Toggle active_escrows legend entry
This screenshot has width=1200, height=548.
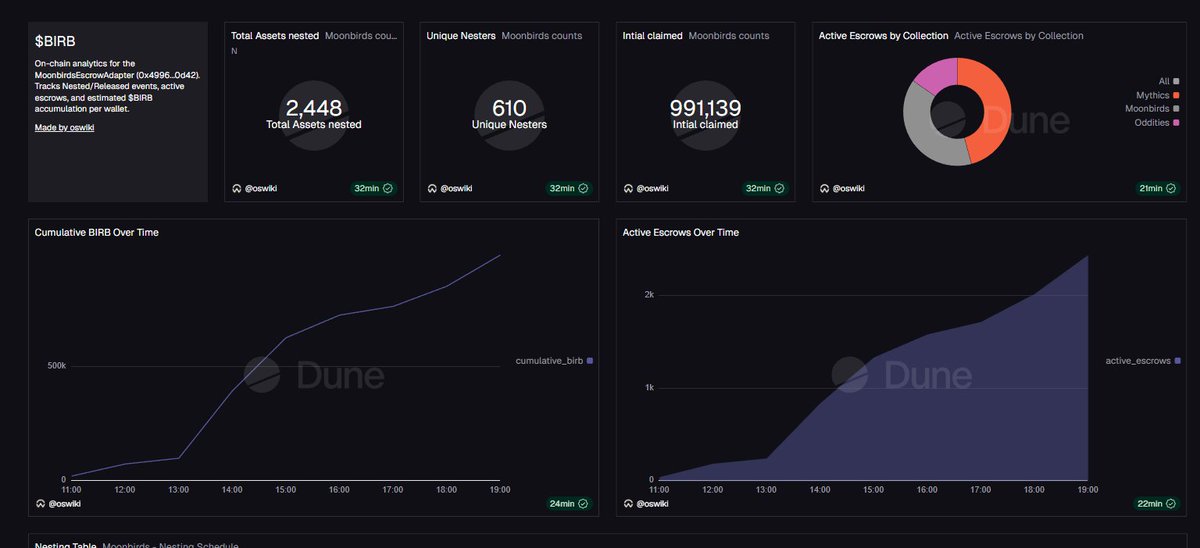click(1143, 360)
